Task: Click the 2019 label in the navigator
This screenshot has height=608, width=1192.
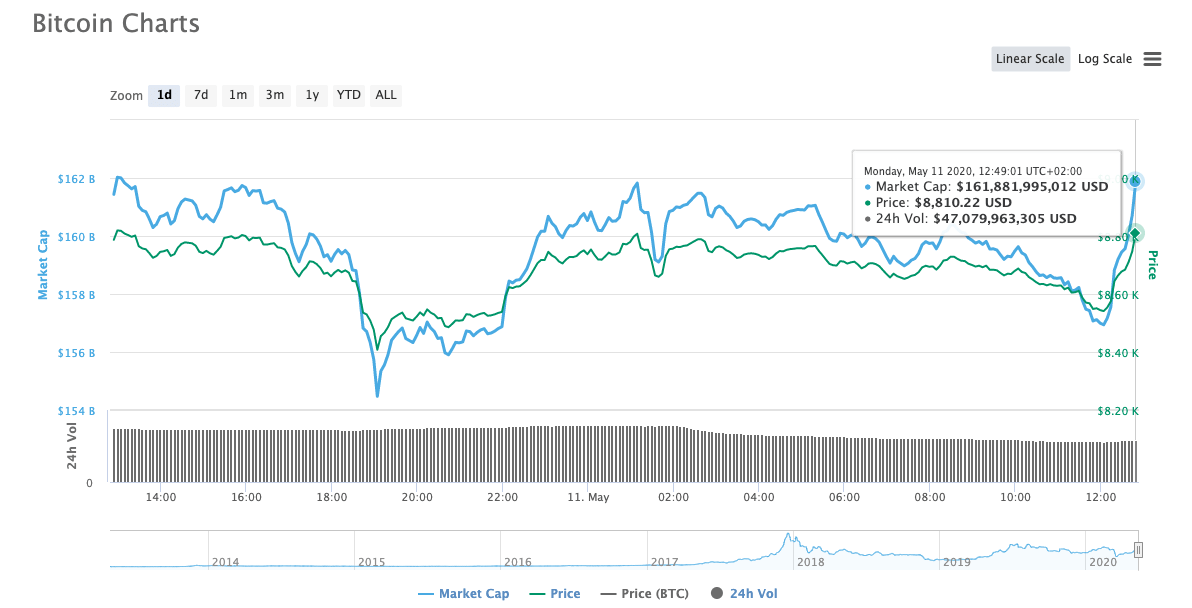Action: (x=956, y=562)
